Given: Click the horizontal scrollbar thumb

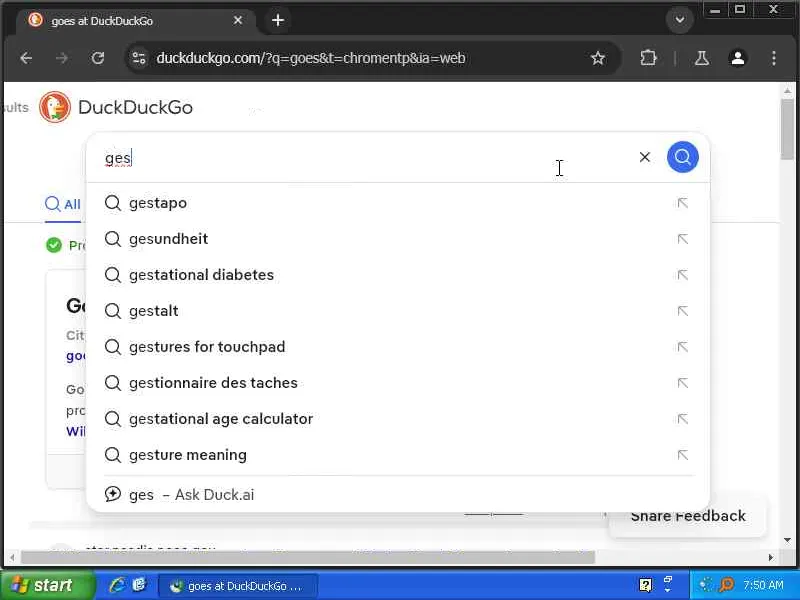Looking at the screenshot, I should click(x=308, y=557).
